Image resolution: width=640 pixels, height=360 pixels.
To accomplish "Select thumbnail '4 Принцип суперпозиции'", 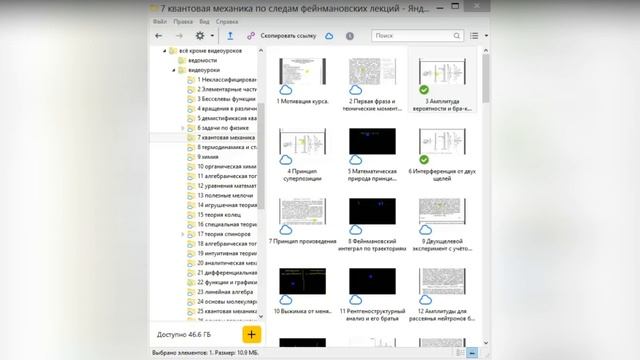I will (302, 141).
